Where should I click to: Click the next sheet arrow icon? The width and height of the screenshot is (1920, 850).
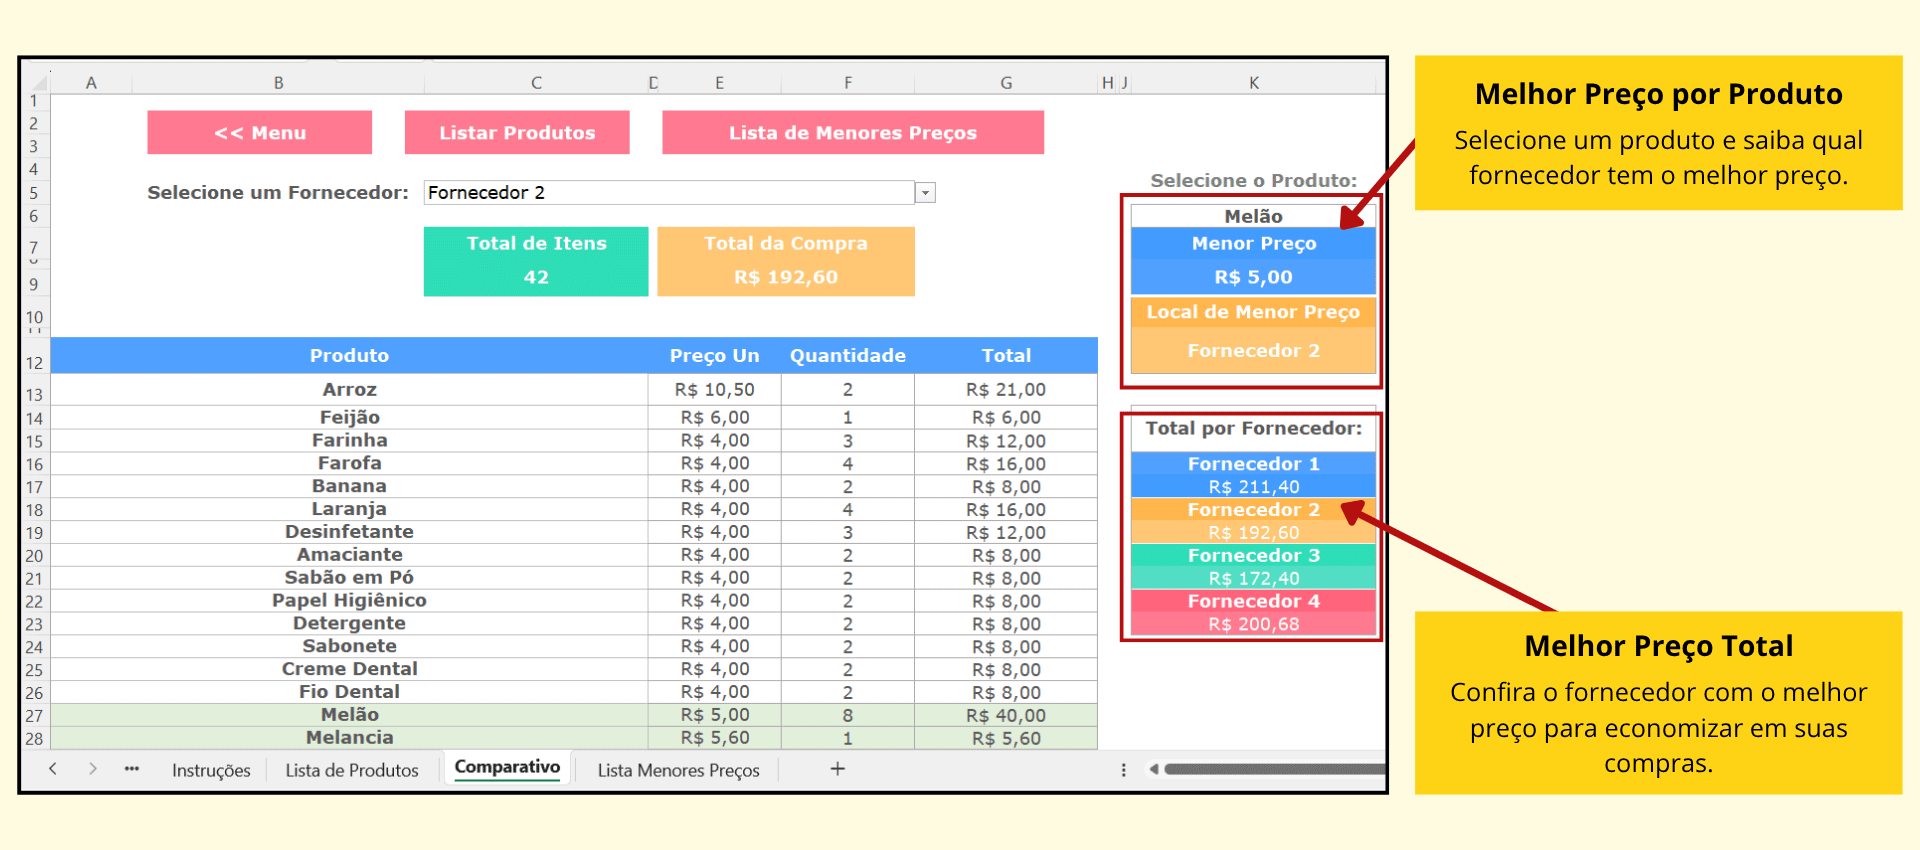point(93,769)
